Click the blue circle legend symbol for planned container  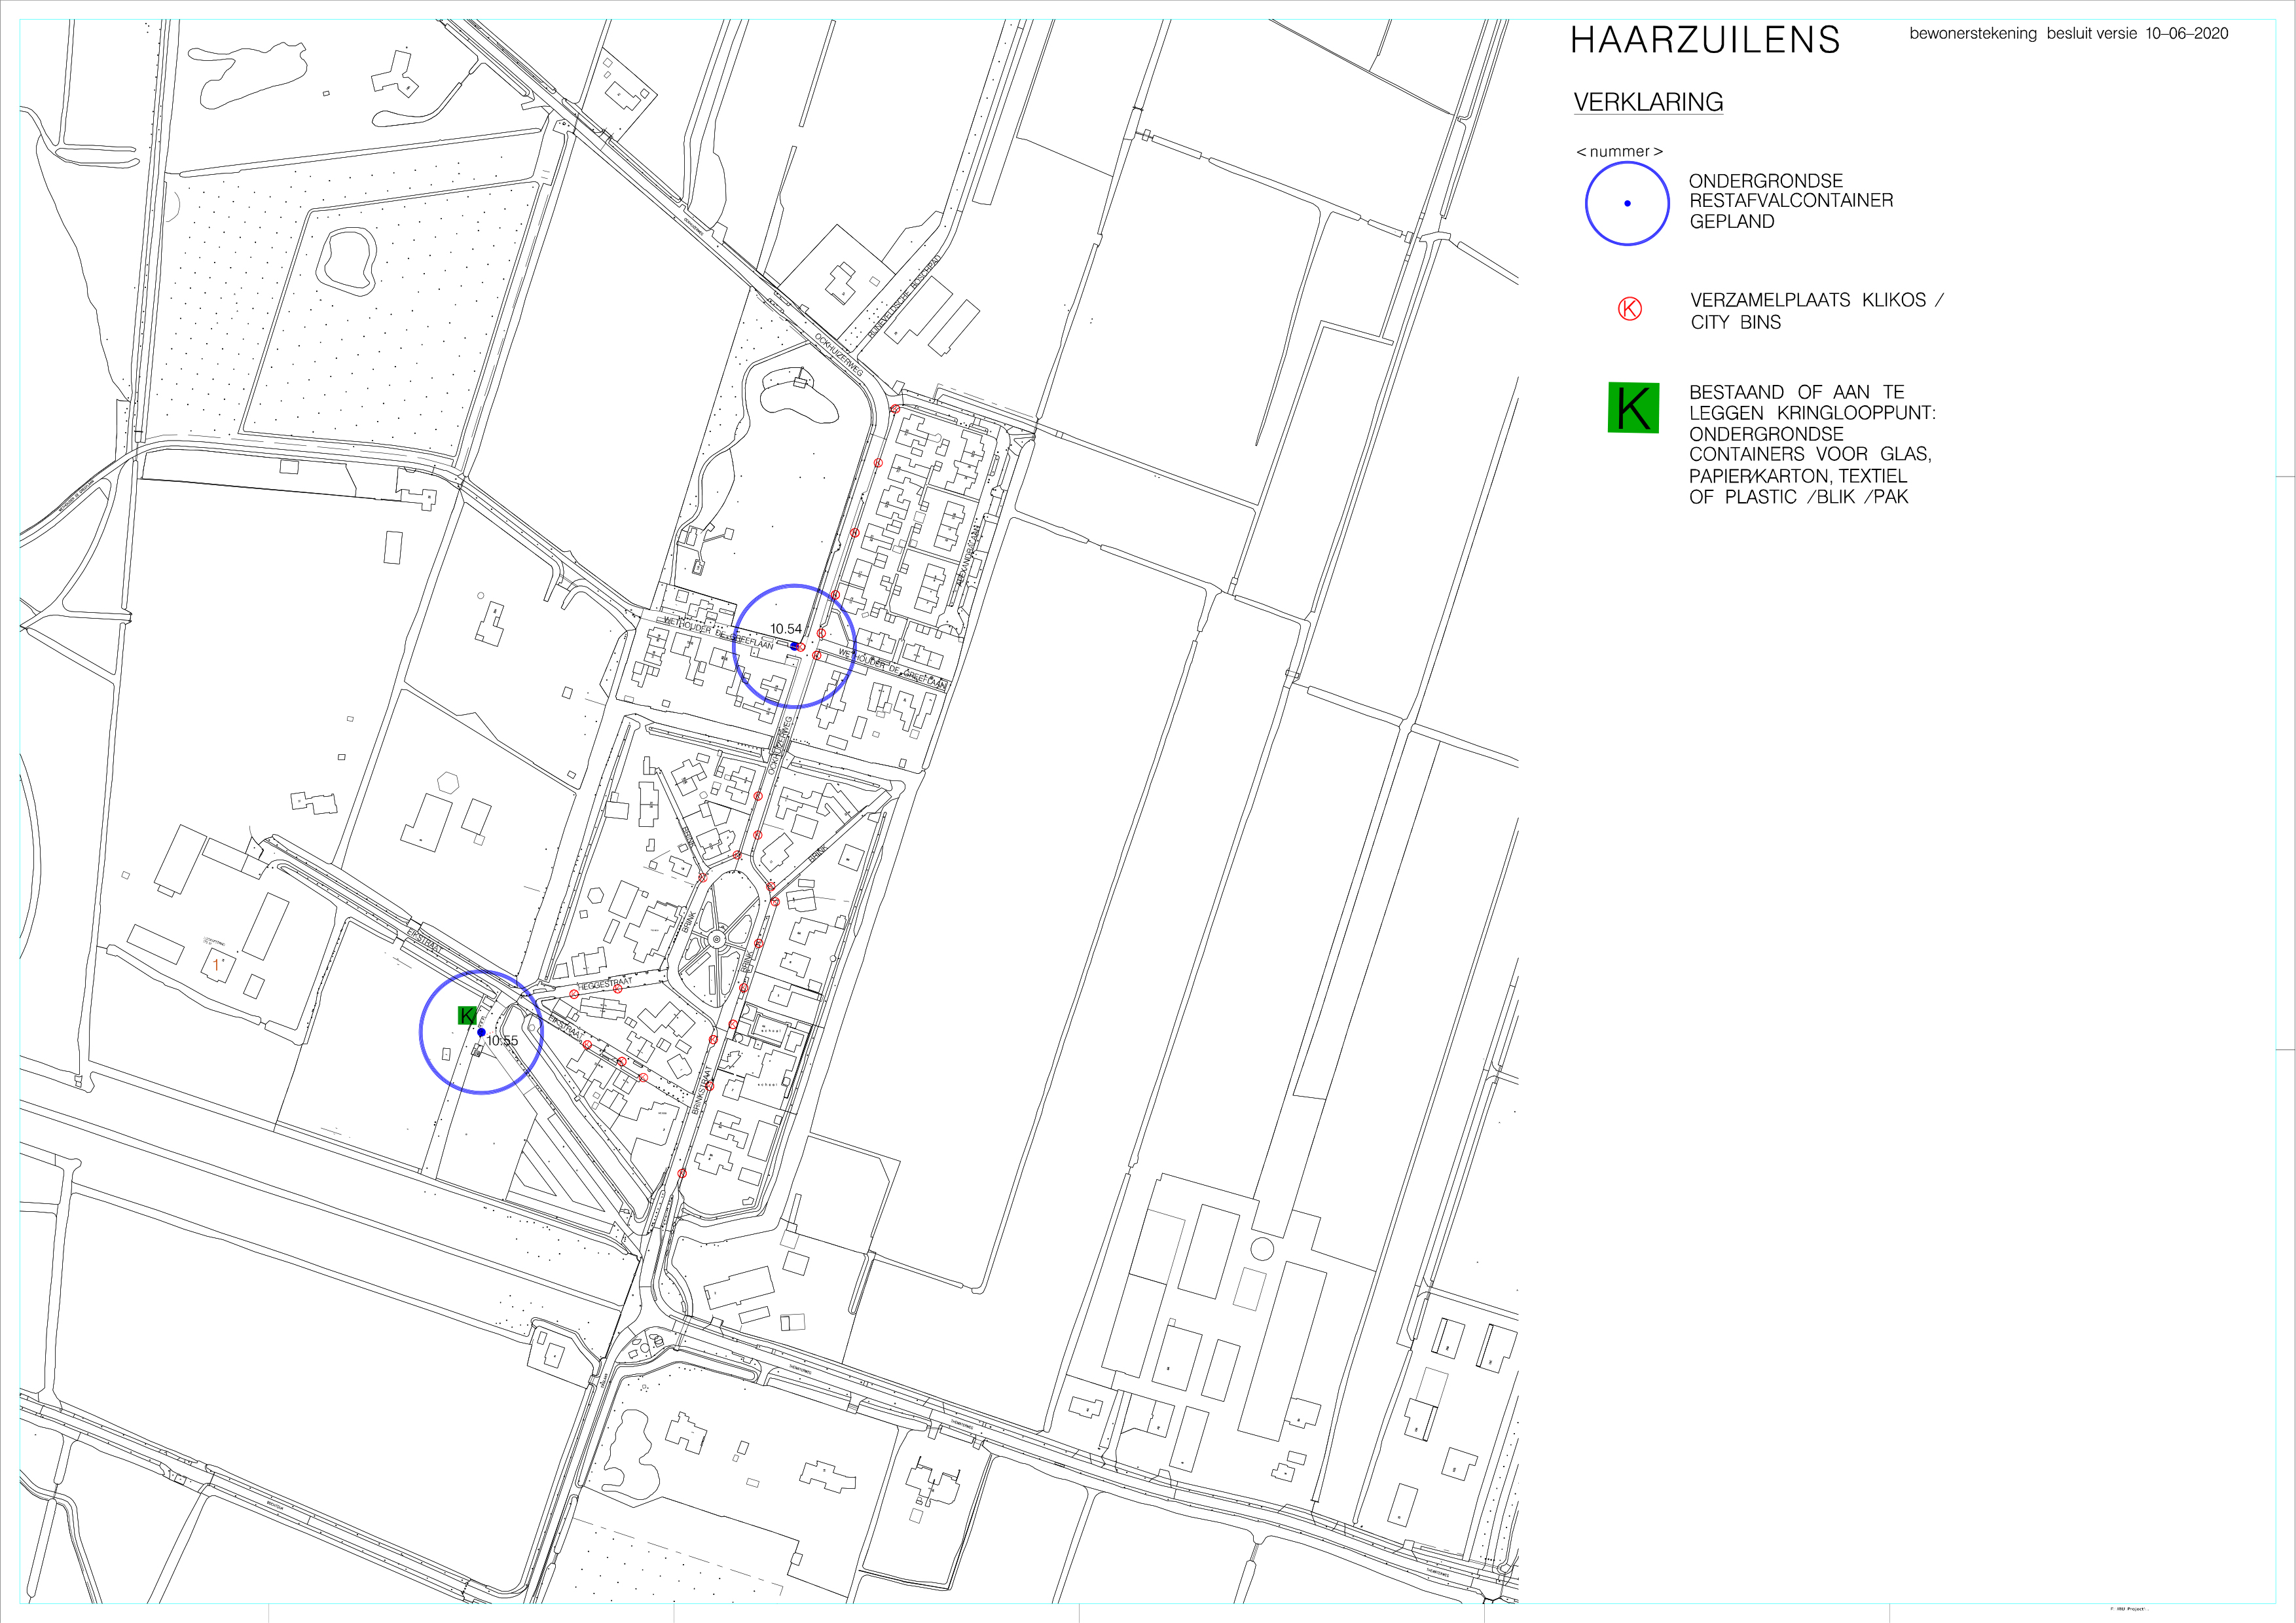(1627, 203)
